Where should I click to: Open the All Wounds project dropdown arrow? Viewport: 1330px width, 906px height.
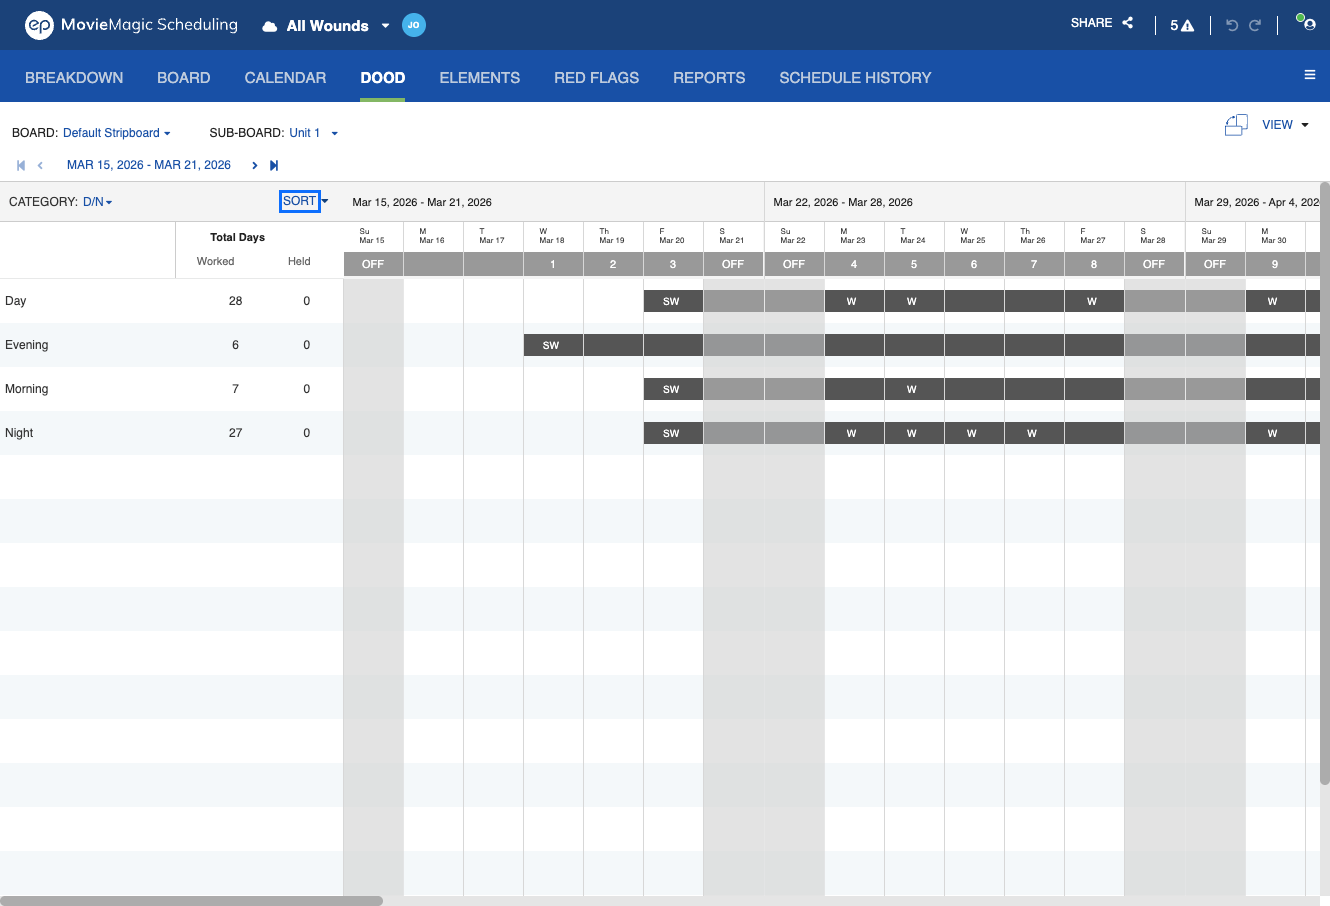(x=385, y=26)
